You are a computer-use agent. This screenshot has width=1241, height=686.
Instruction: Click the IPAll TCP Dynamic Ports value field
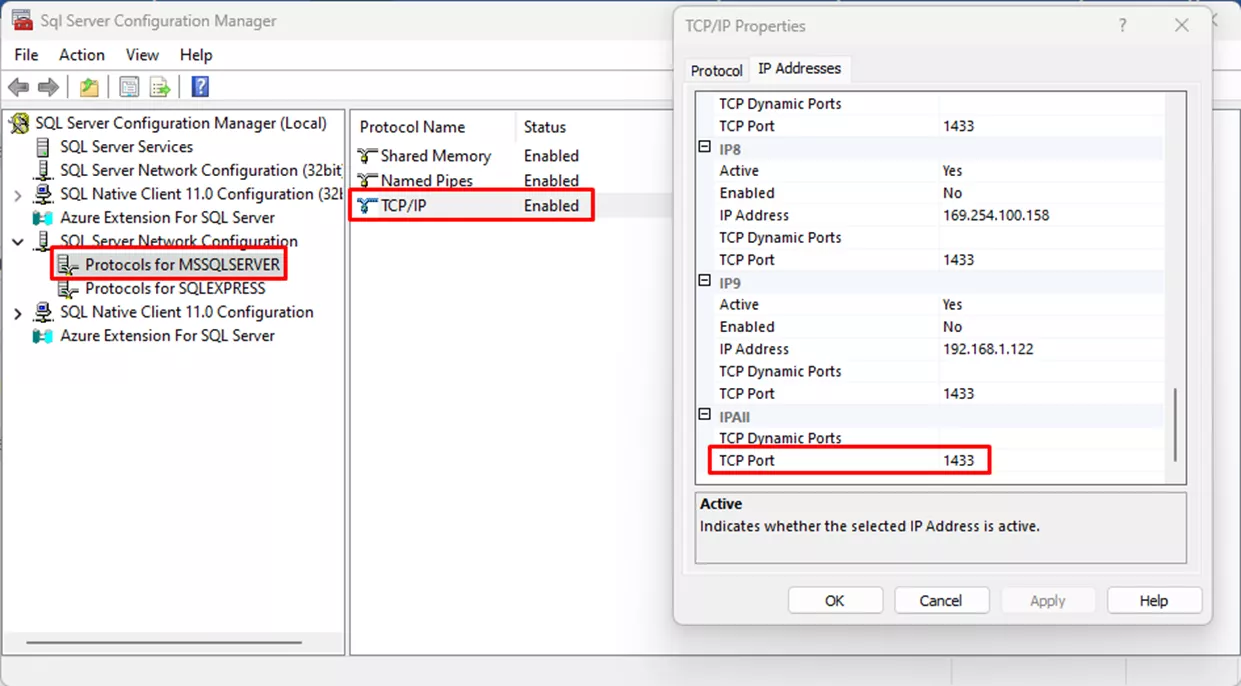tap(1052, 438)
